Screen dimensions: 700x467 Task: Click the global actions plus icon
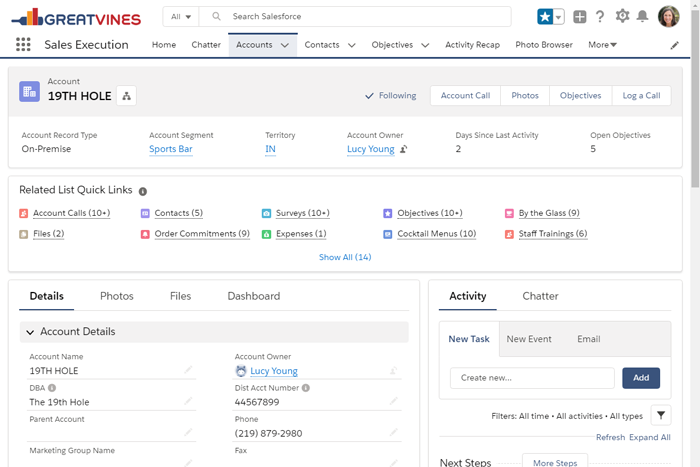click(579, 17)
